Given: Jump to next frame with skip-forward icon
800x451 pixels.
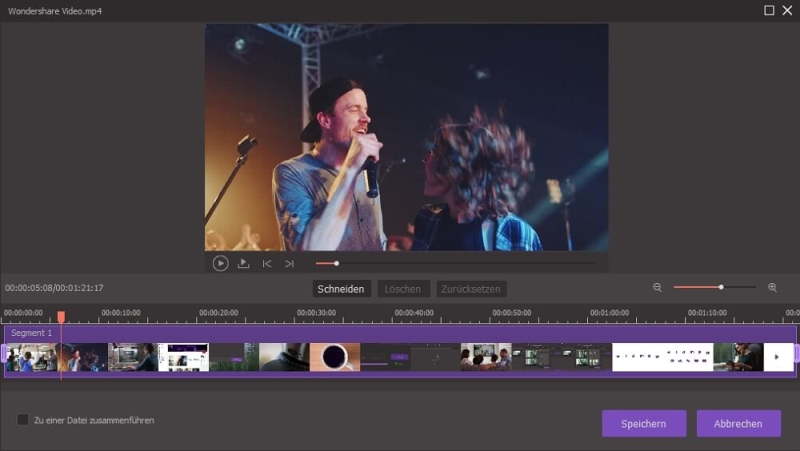Looking at the screenshot, I should point(289,264).
